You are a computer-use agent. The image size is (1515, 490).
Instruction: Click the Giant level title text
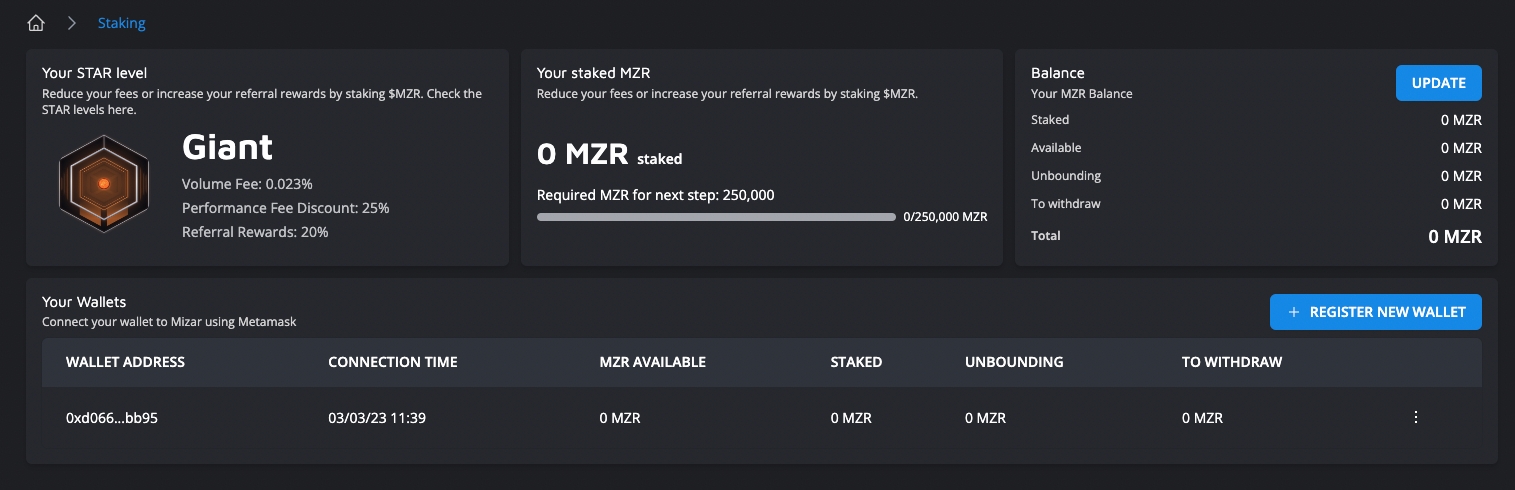(x=227, y=148)
